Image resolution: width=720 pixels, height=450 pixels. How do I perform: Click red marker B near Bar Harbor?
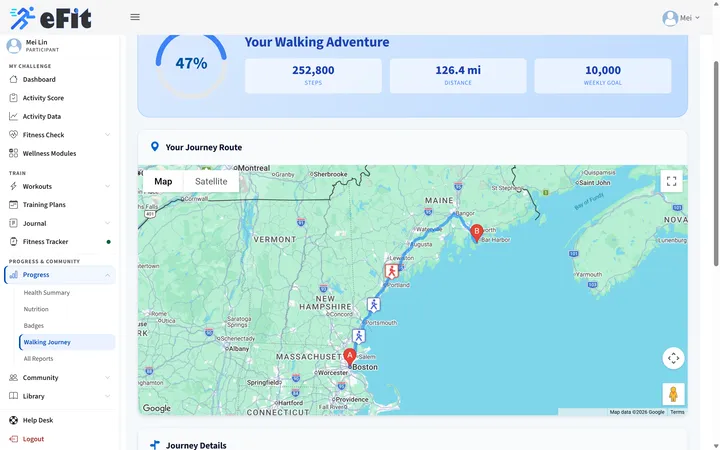coord(477,233)
